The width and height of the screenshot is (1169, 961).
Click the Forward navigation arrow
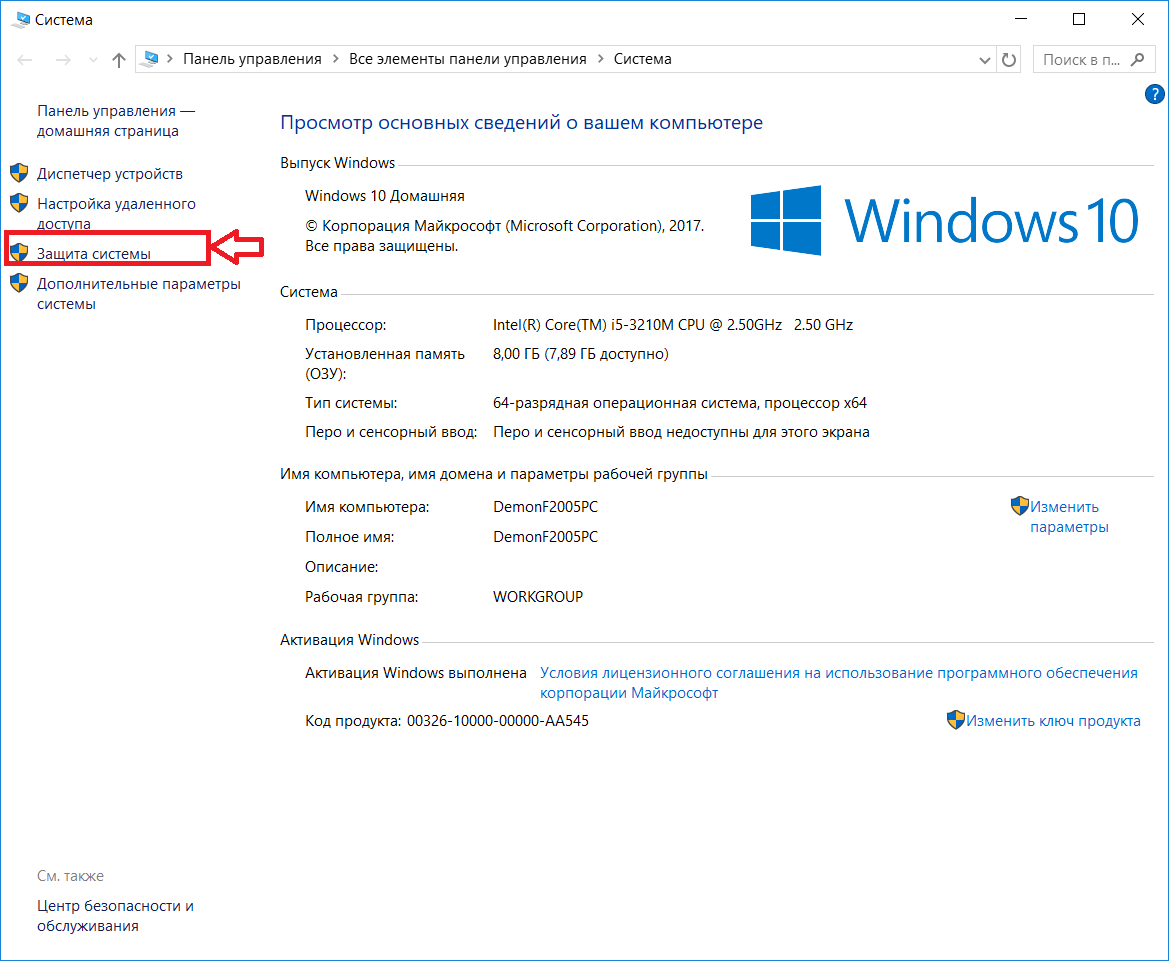[x=63, y=60]
